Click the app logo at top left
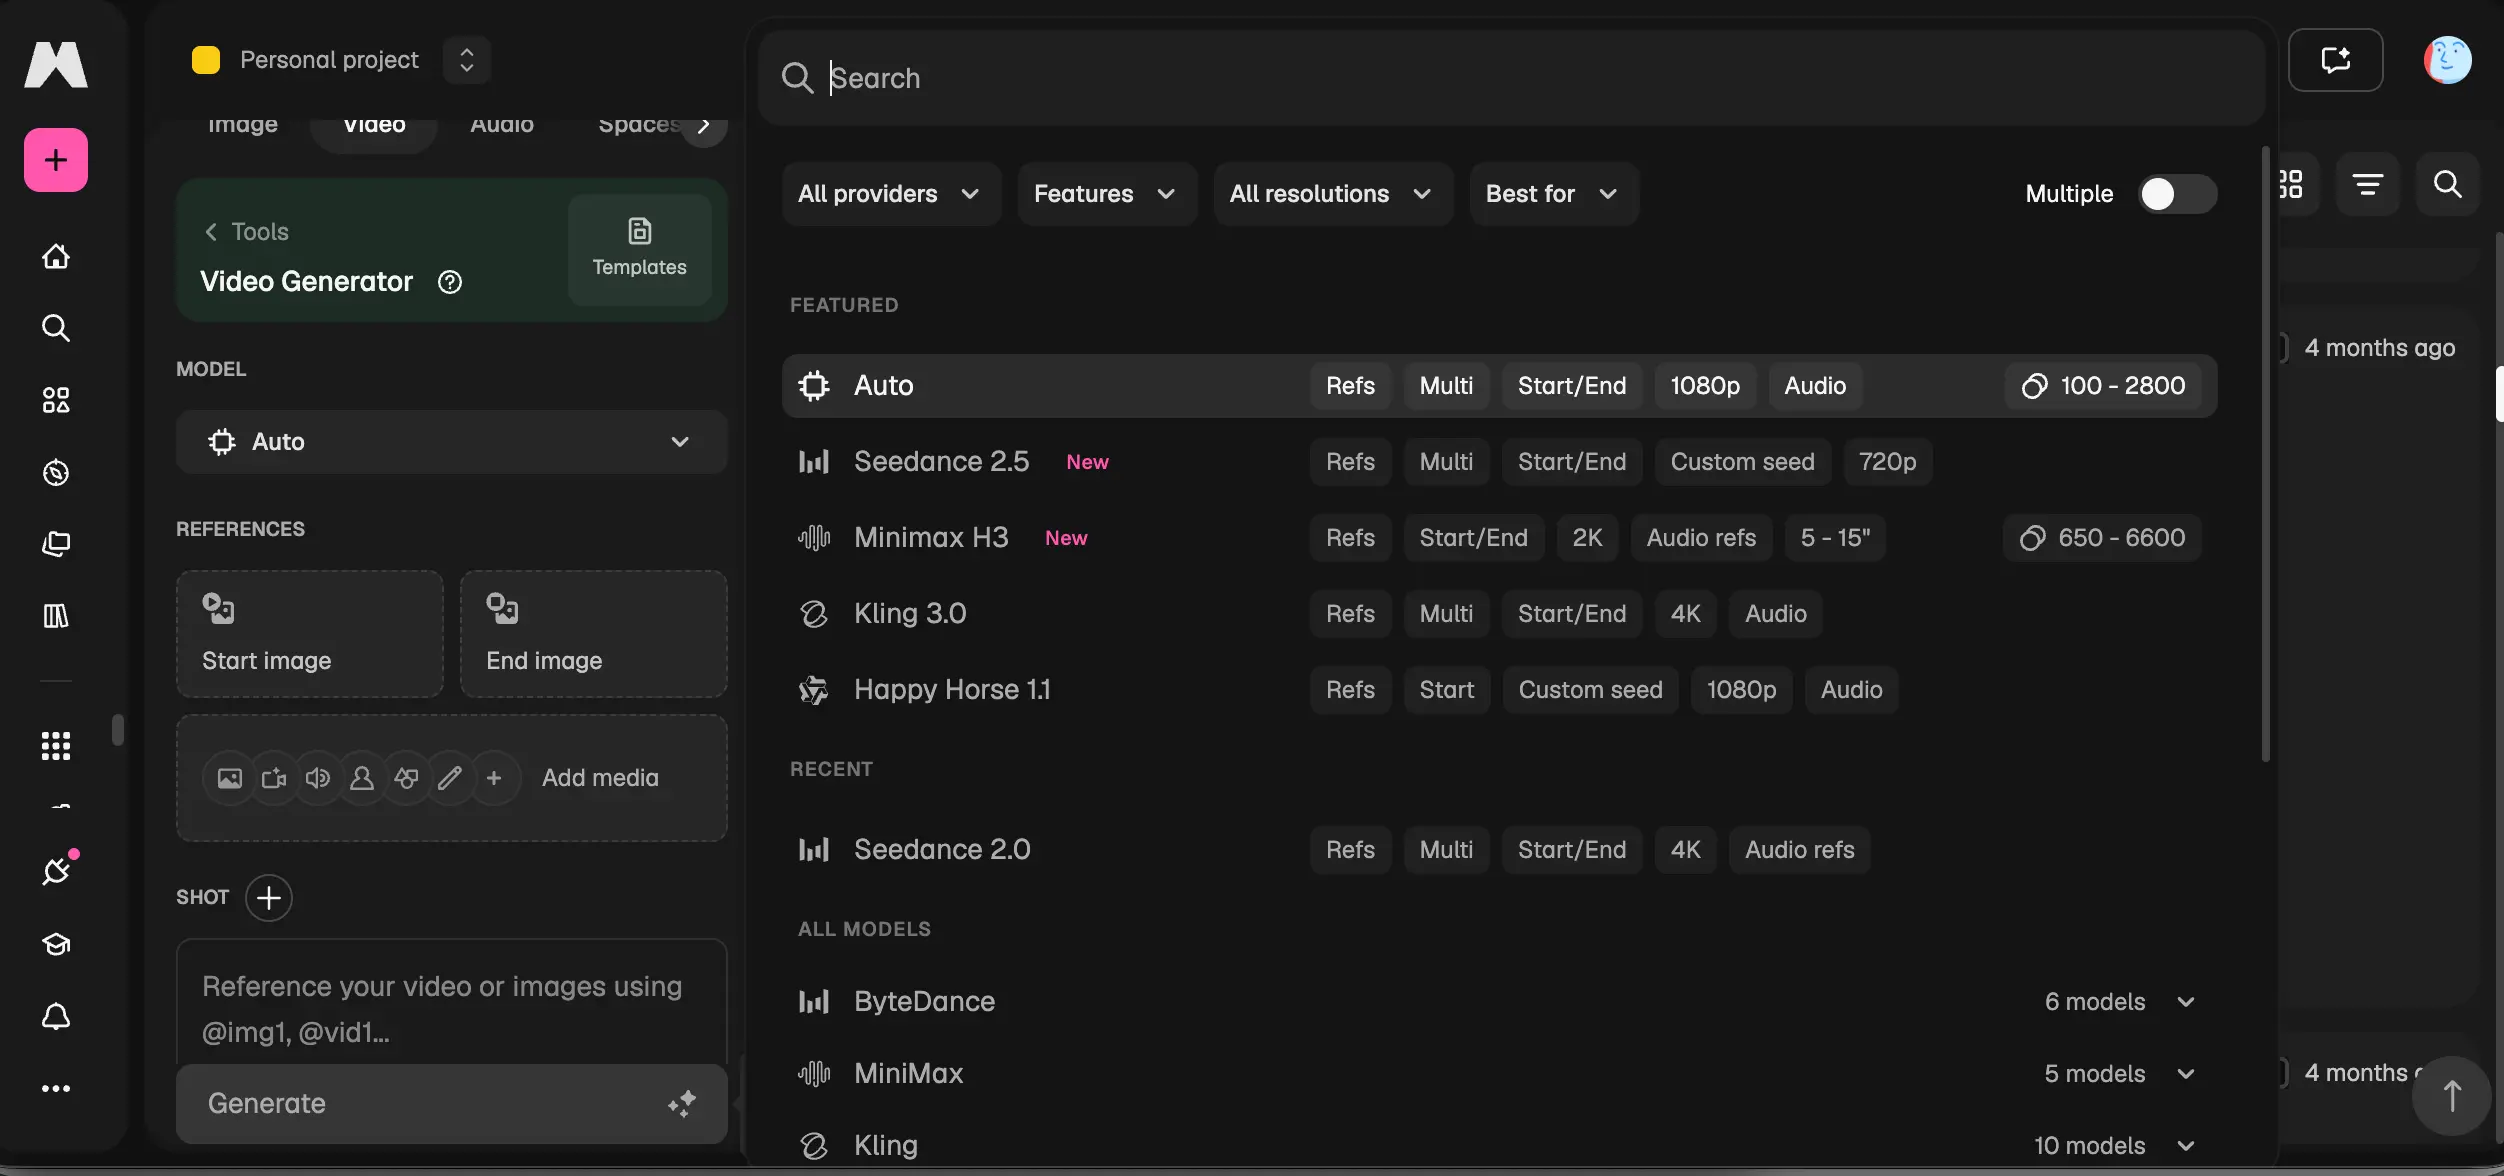The height and width of the screenshot is (1176, 2504). pyautogui.click(x=56, y=64)
